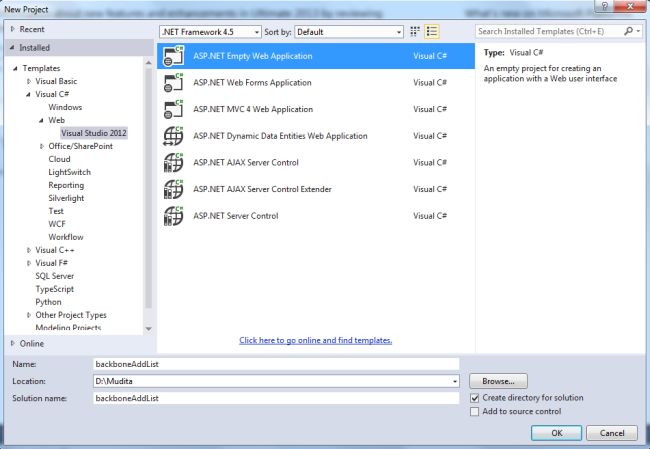Click the Cancel button
650x449 pixels.
612,433
